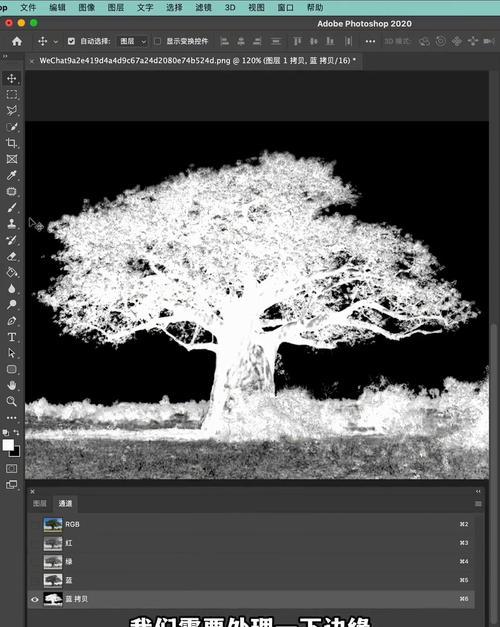
Task: Click the white foreground color swatch
Action: point(8,445)
